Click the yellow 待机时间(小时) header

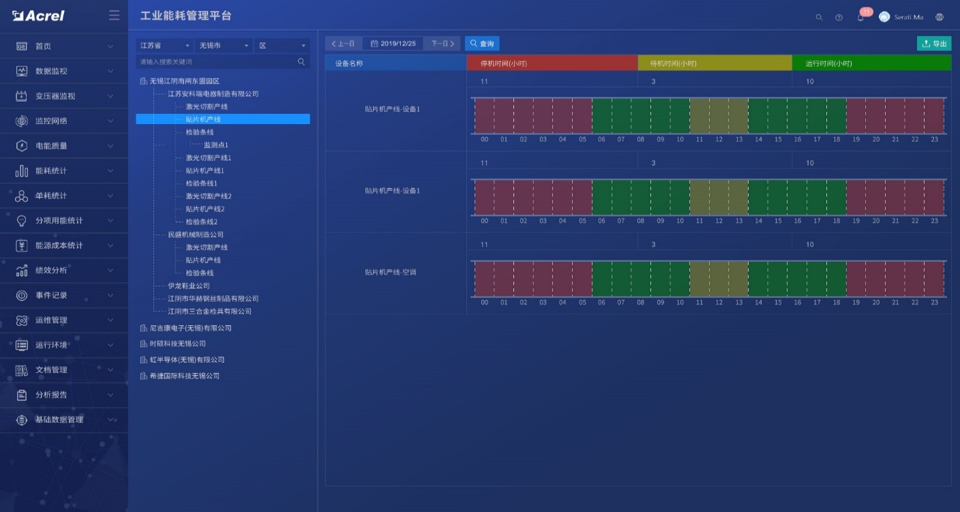[714, 63]
